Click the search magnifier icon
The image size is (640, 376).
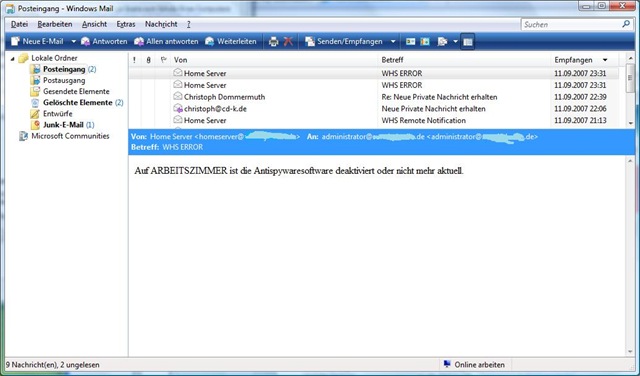tap(626, 24)
